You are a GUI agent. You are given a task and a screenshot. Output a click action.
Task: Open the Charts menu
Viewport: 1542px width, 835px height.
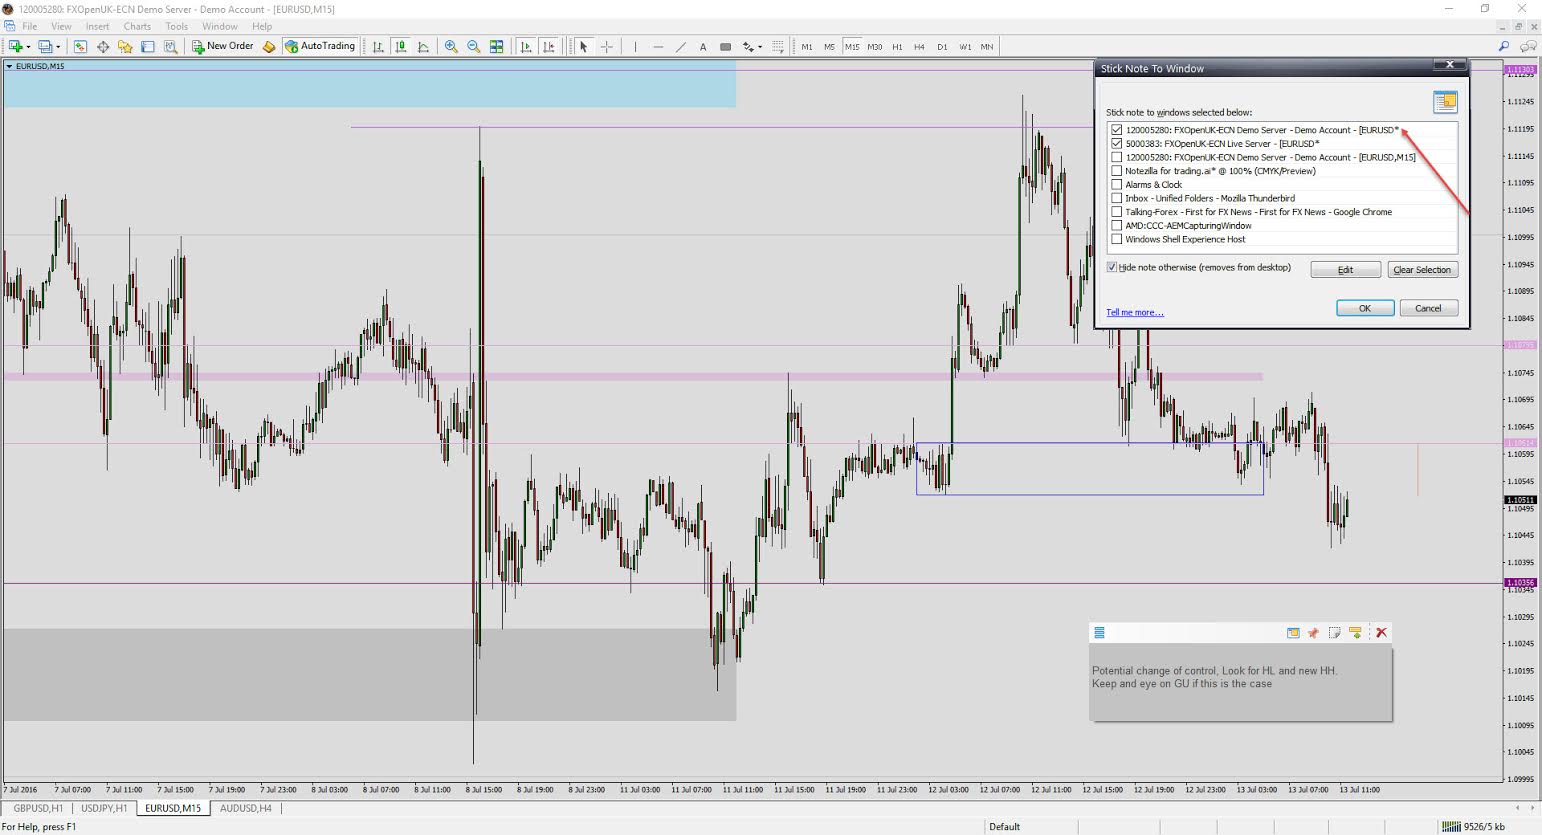[137, 26]
